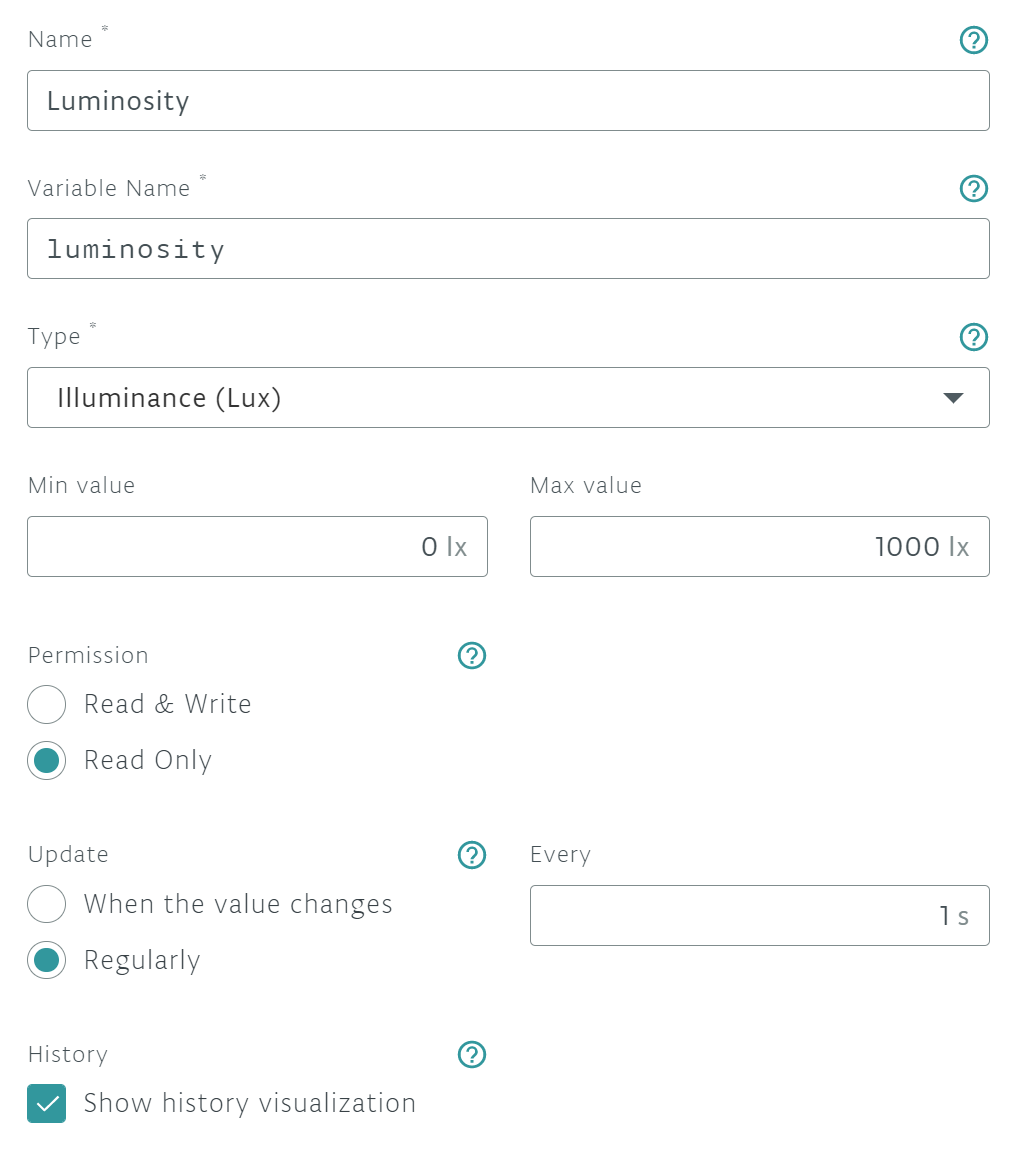Open the Update section help icon

coord(471,855)
